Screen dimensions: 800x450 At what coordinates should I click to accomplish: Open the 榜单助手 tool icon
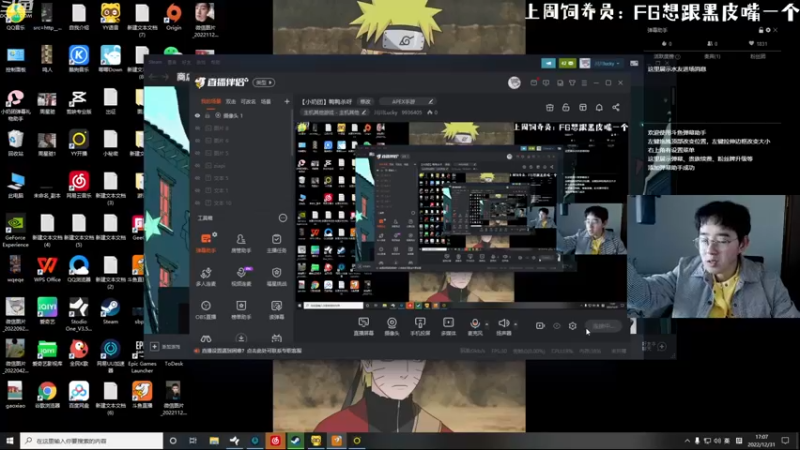pos(241,309)
